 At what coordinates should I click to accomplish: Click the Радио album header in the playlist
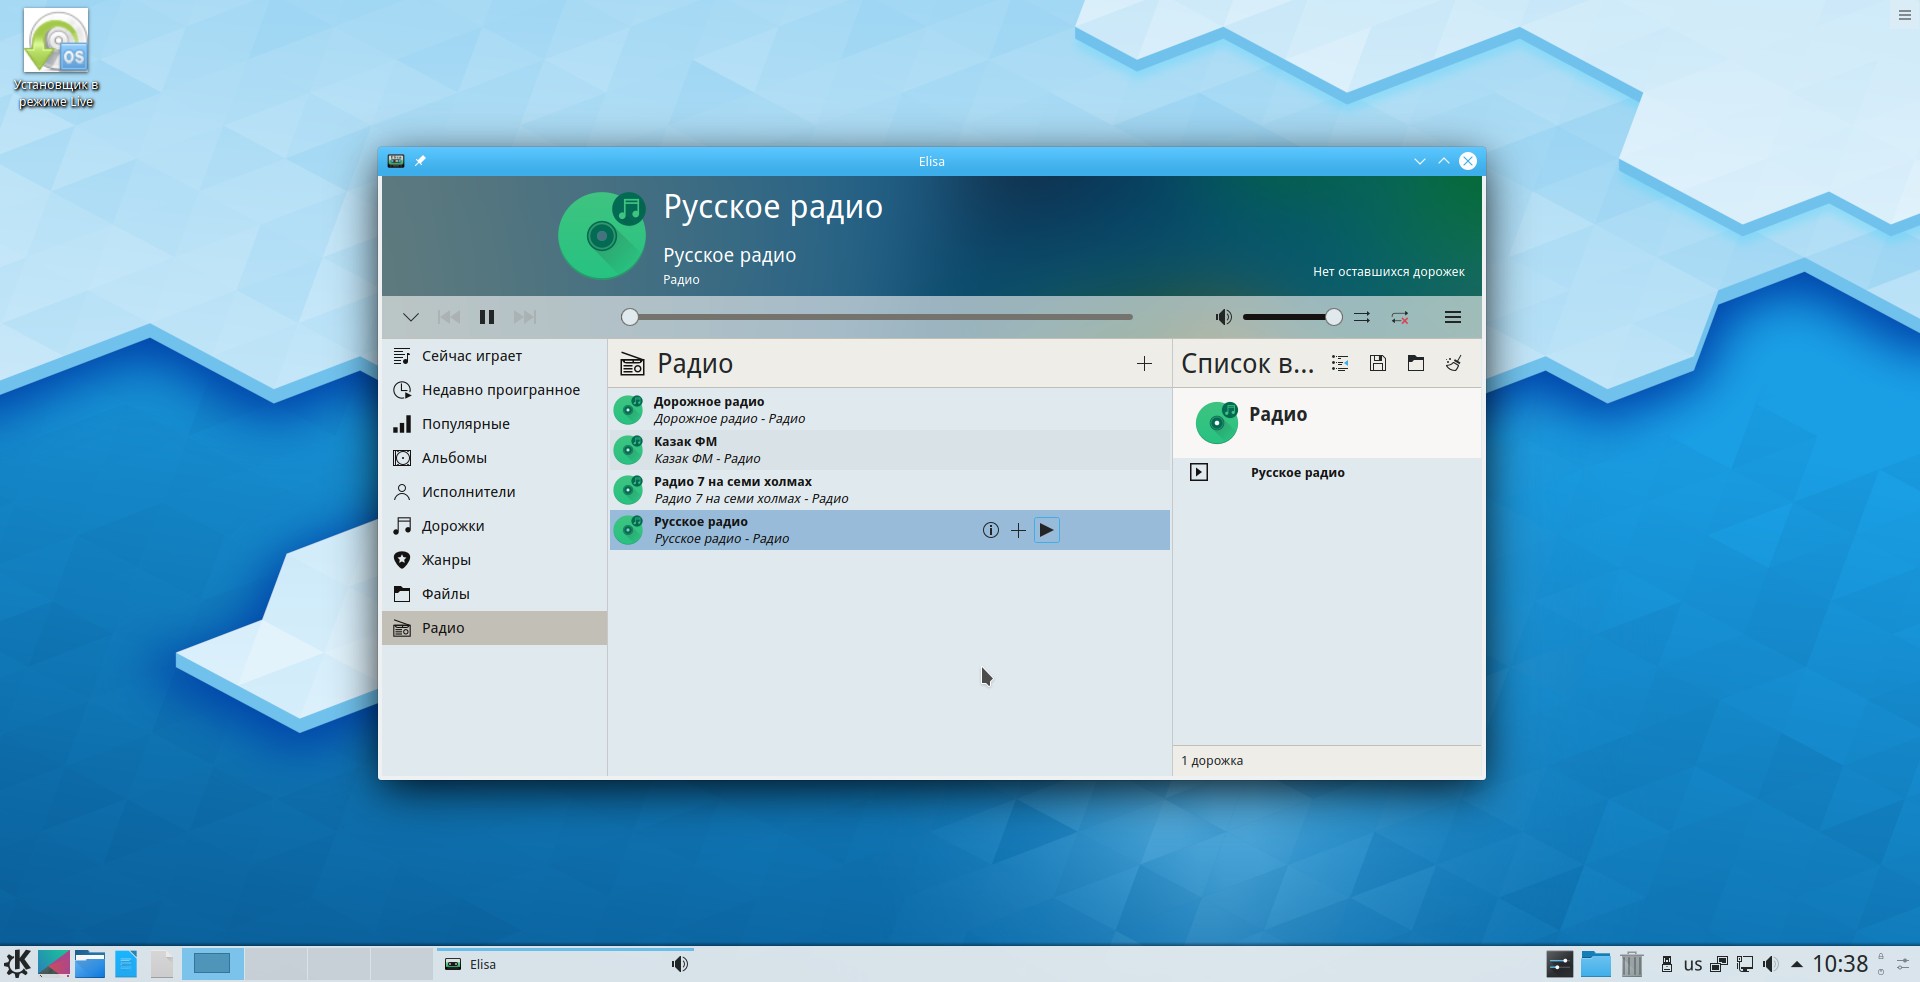click(x=1327, y=423)
